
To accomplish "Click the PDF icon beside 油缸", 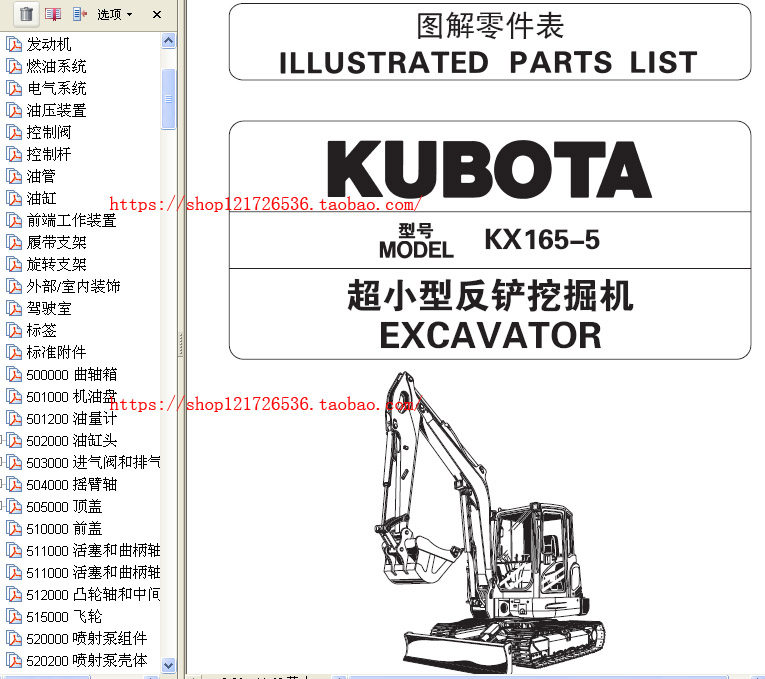I will pyautogui.click(x=14, y=199).
